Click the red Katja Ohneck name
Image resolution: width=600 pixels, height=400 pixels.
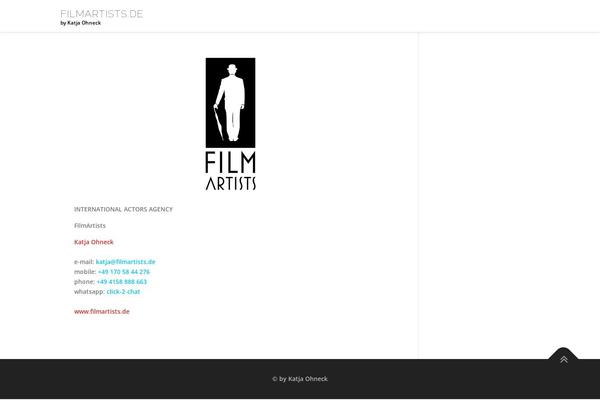pyautogui.click(x=94, y=242)
